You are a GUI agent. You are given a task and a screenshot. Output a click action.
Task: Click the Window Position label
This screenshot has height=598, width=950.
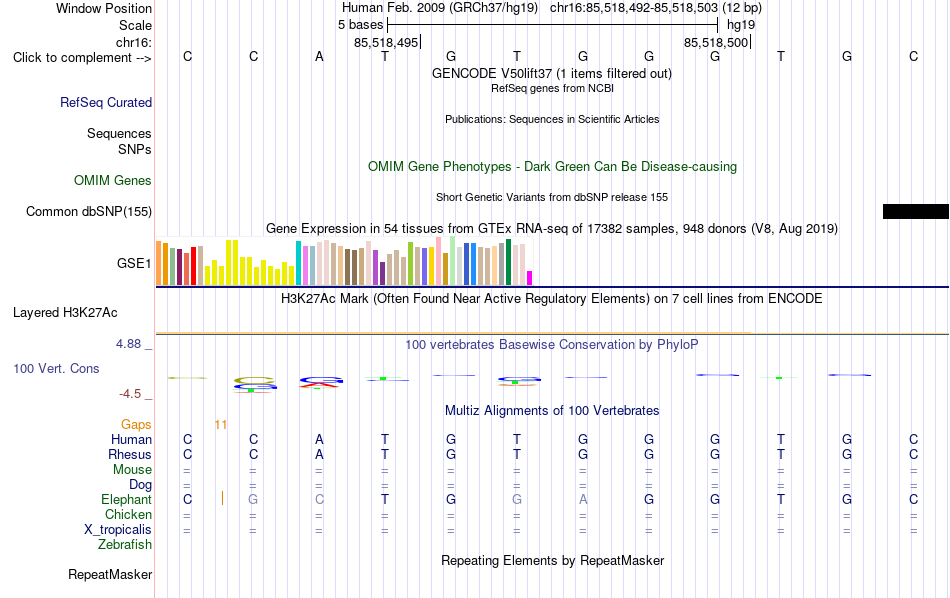[x=104, y=8]
